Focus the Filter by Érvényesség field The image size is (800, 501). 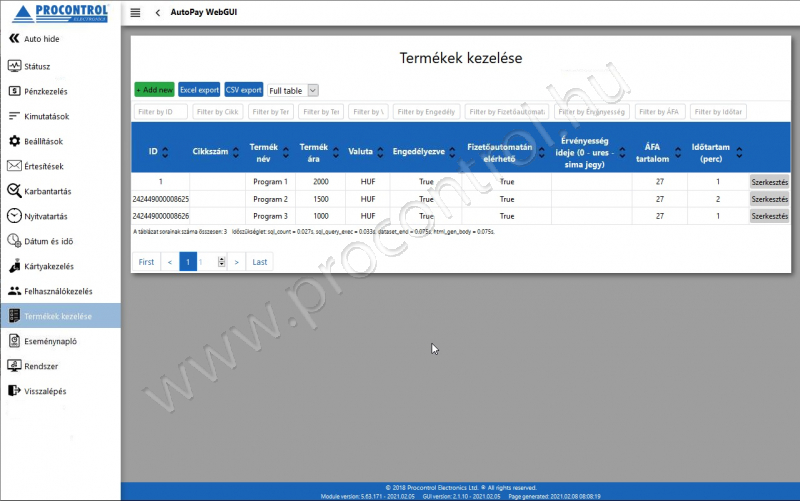592,112
